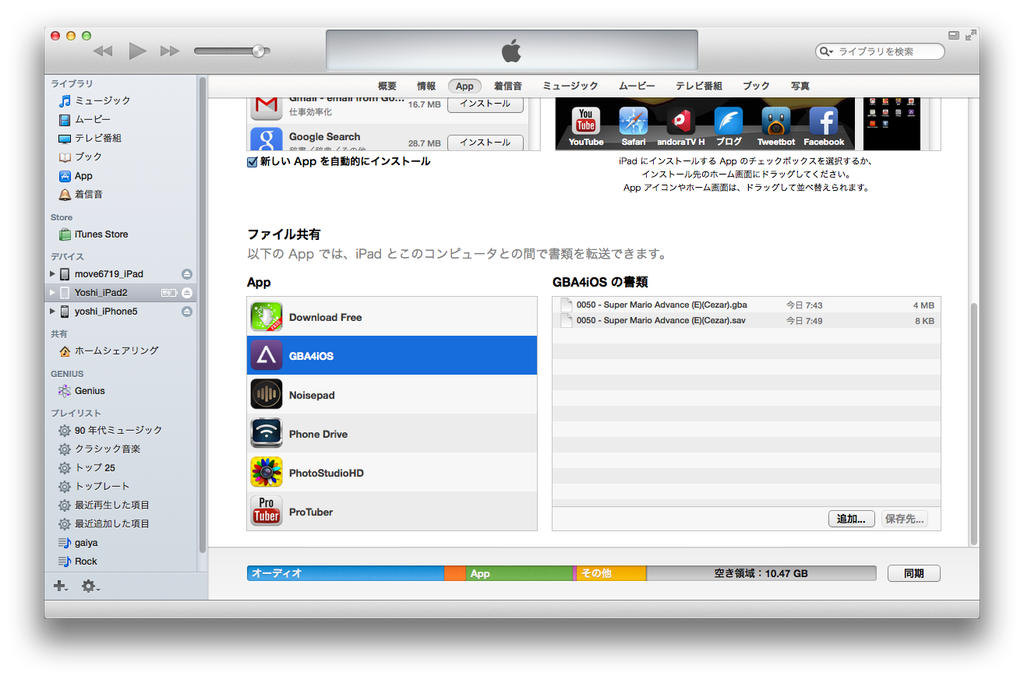Select the second home screen thumbnail
Image resolution: width=1024 pixels, height=680 pixels.
[x=891, y=123]
